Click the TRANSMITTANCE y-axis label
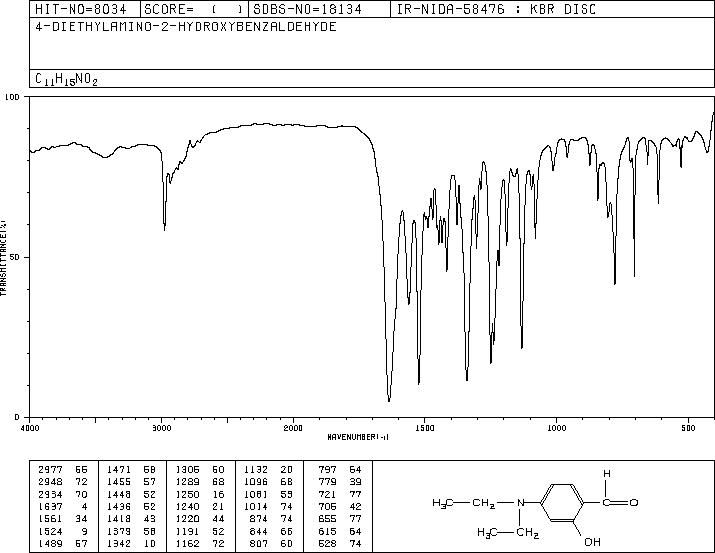This screenshot has width=715, height=553. click(x=3, y=258)
